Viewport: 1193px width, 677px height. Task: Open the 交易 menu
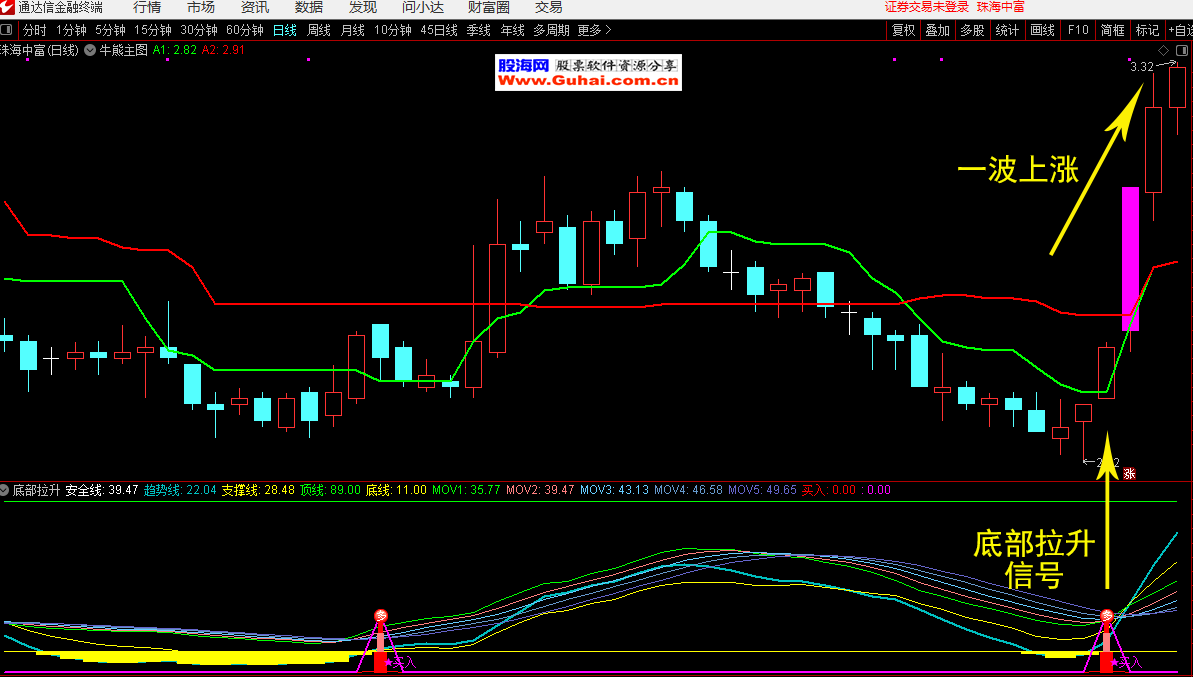[x=548, y=7]
